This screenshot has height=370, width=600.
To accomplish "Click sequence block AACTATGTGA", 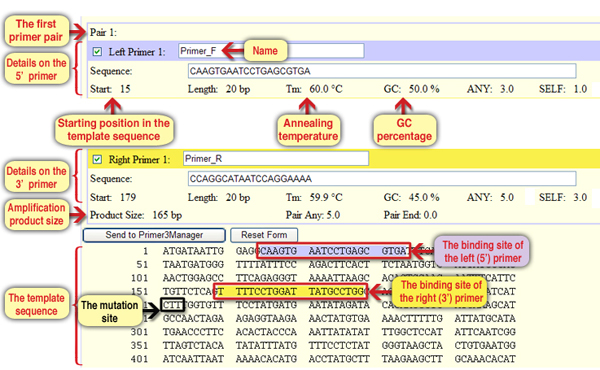I will click(339, 318).
